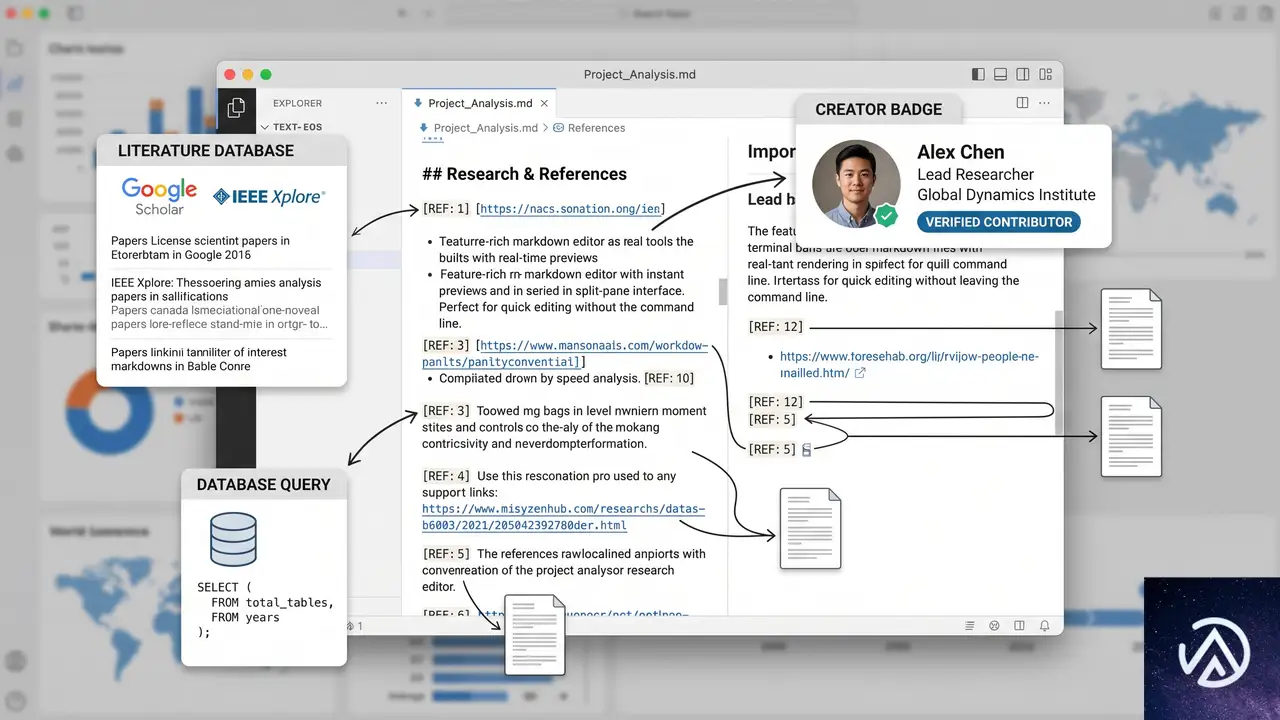The width and height of the screenshot is (1280, 720).
Task: Click the IEEE Xplore logo
Action: point(269,197)
